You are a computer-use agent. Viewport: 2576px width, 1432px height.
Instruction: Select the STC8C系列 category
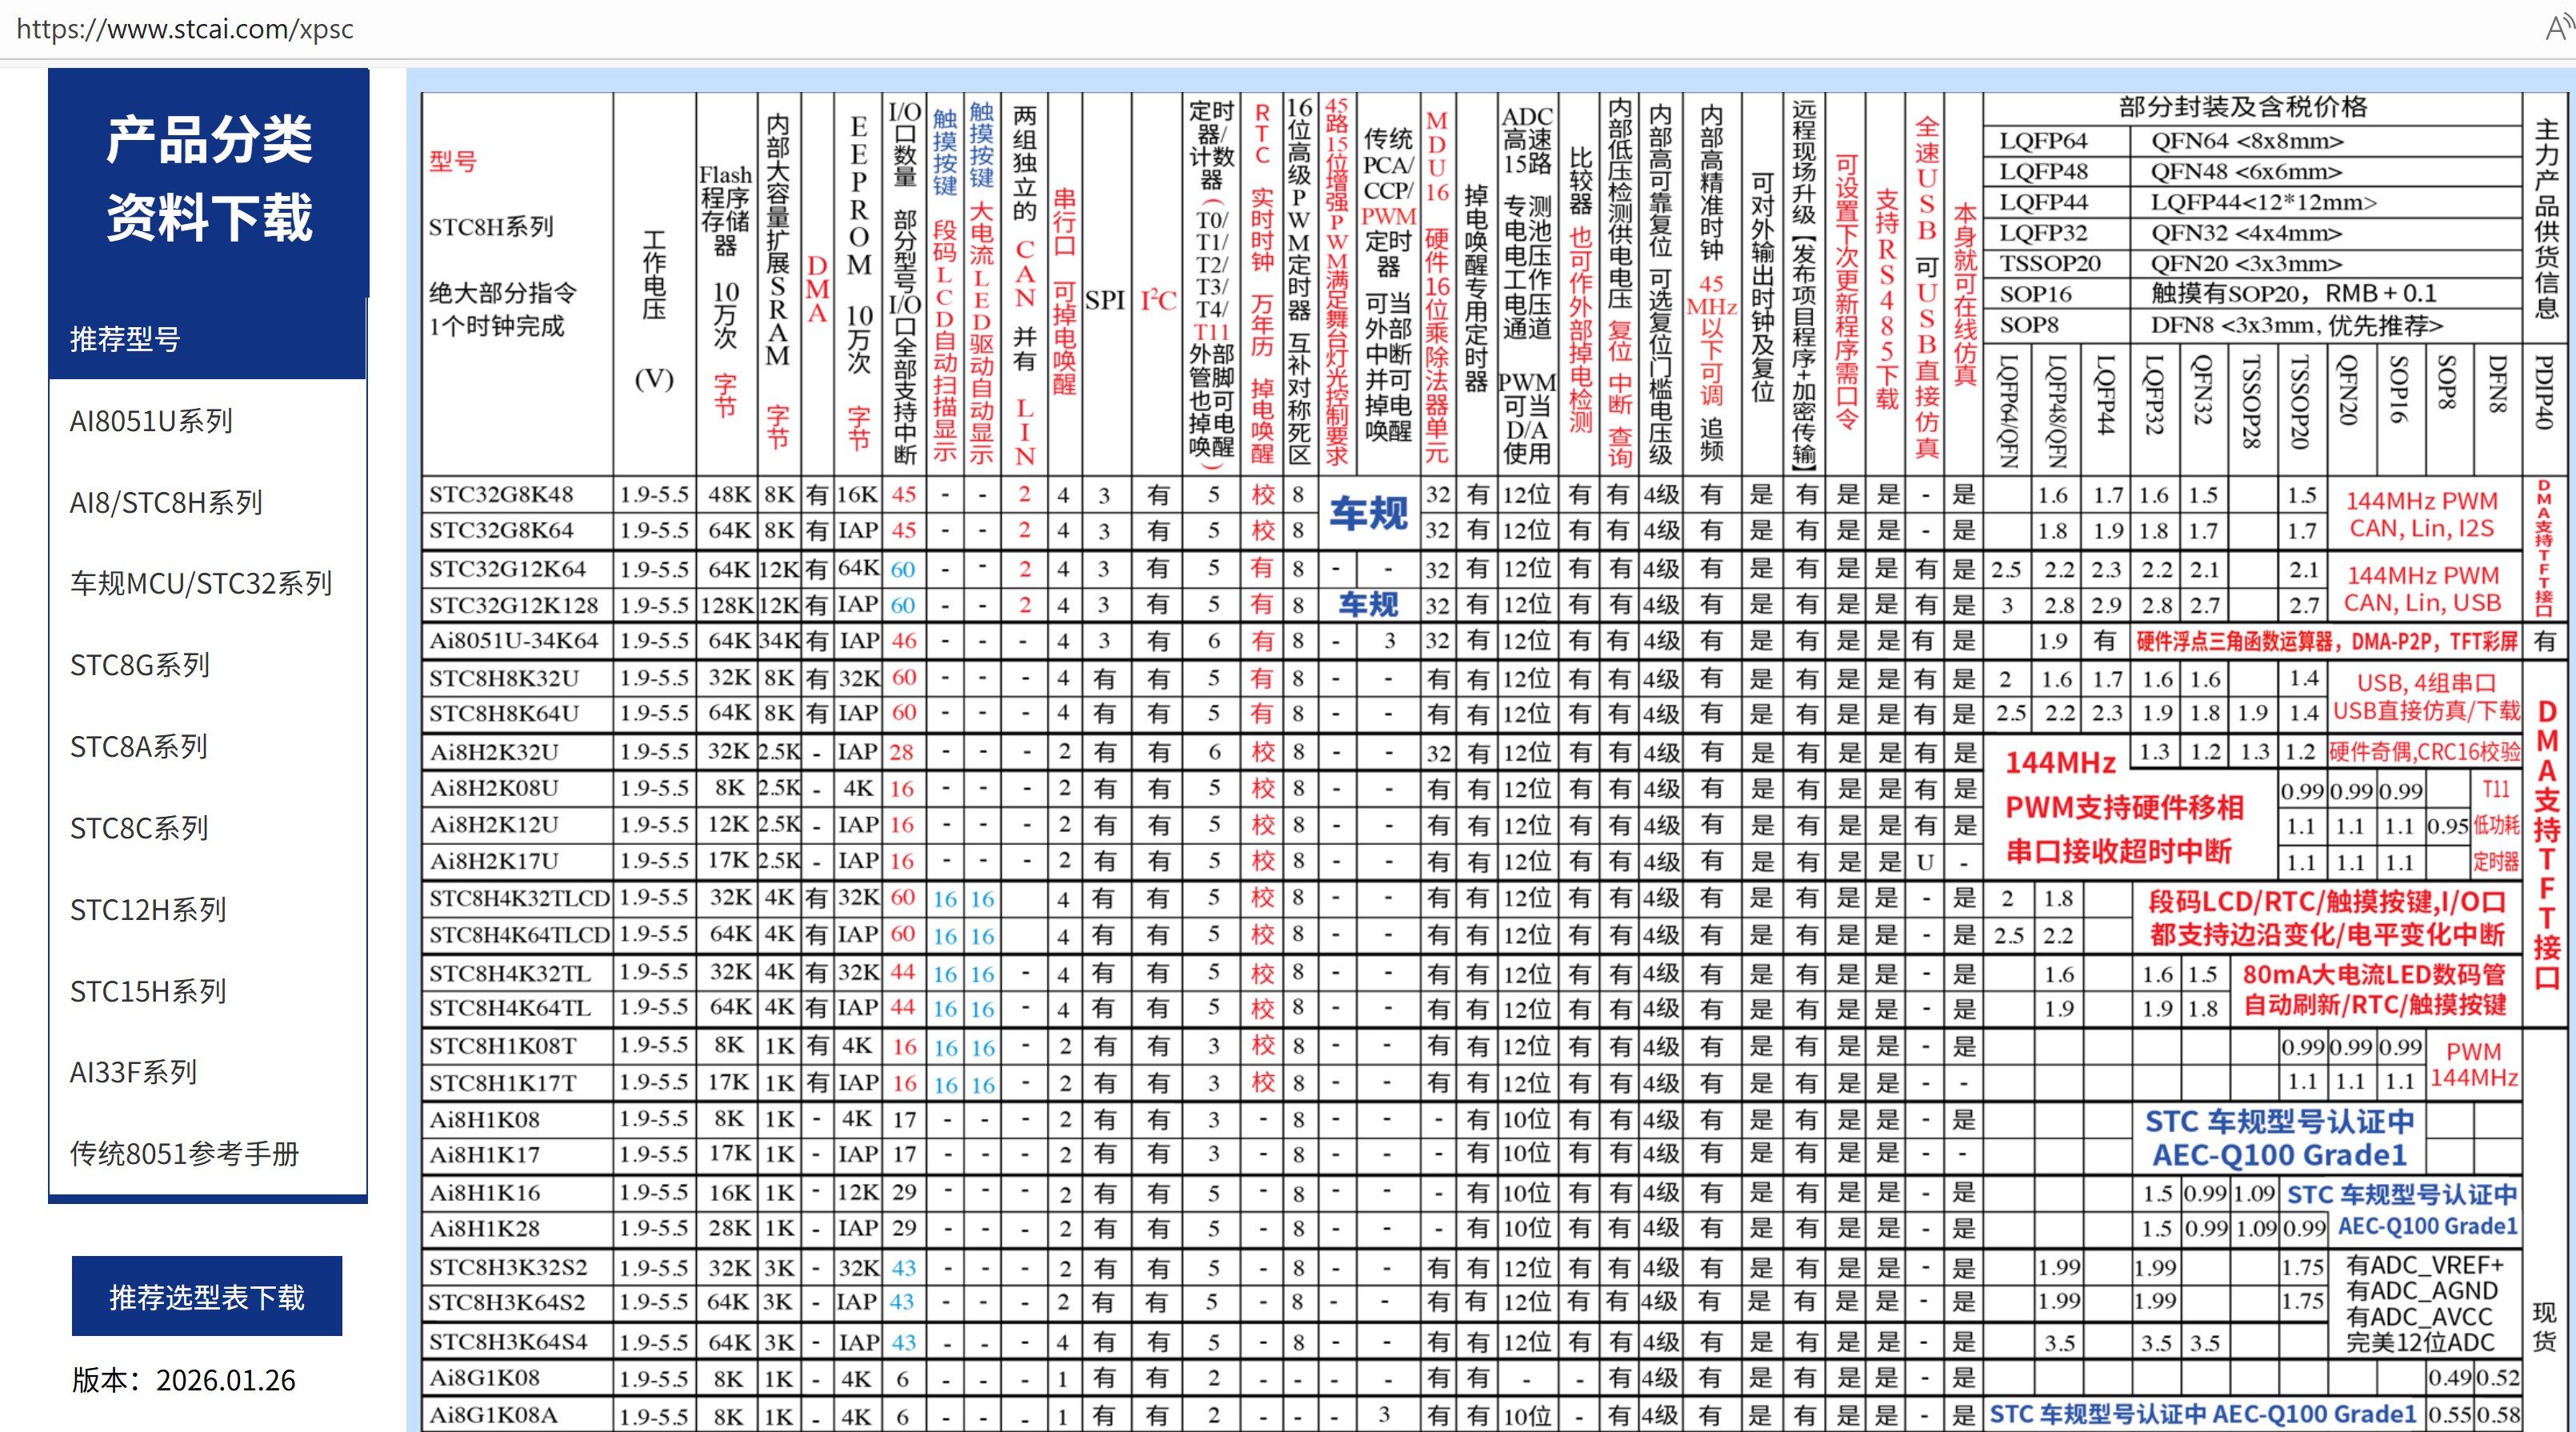pyautogui.click(x=139, y=827)
